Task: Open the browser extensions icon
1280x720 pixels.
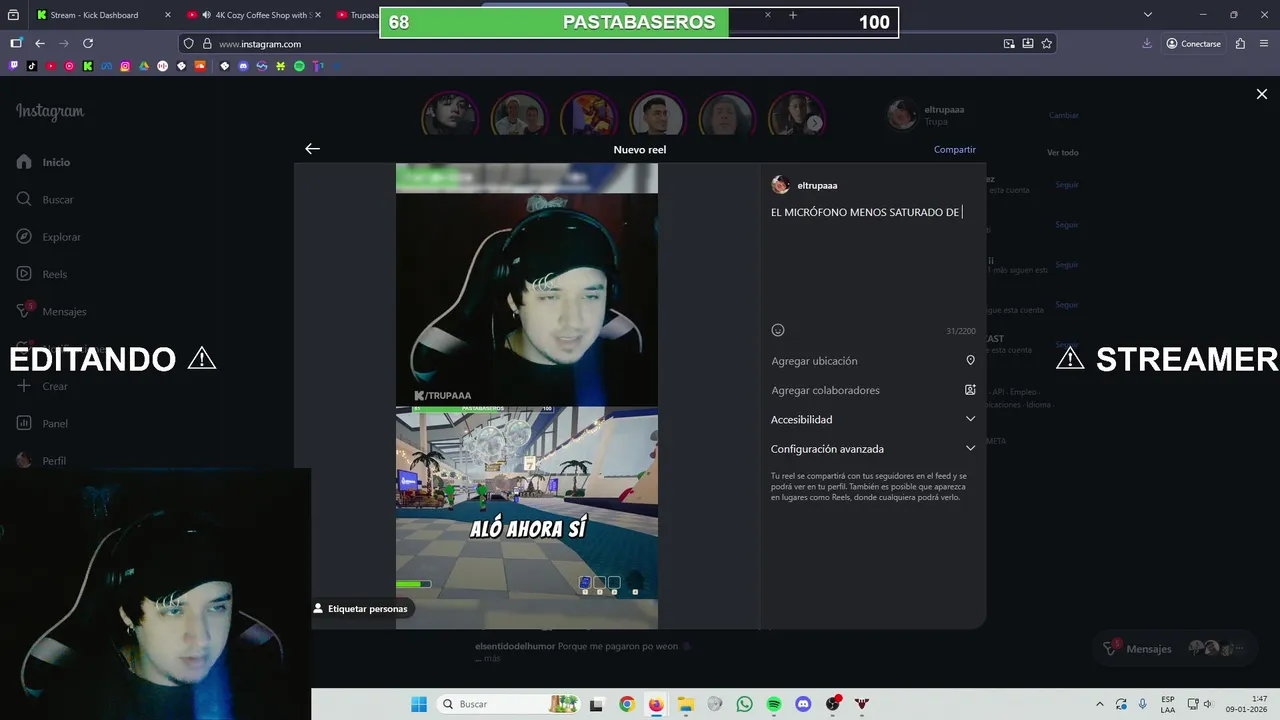Action: point(1240,44)
